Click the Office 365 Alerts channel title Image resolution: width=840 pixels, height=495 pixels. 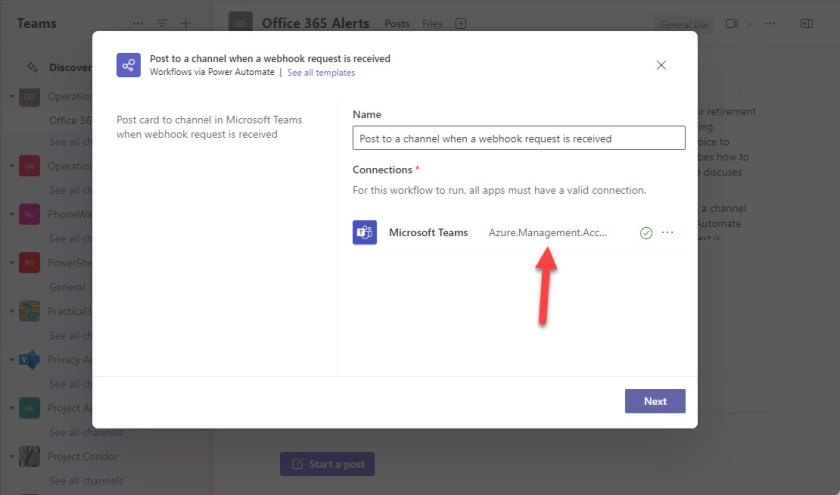(316, 24)
